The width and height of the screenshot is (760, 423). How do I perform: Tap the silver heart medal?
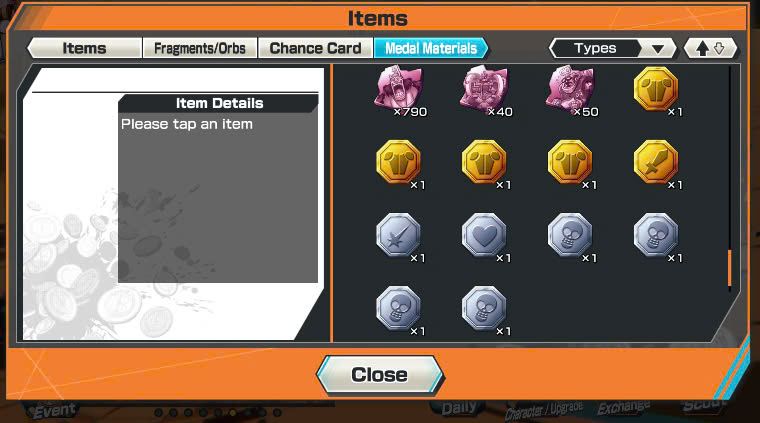point(484,235)
